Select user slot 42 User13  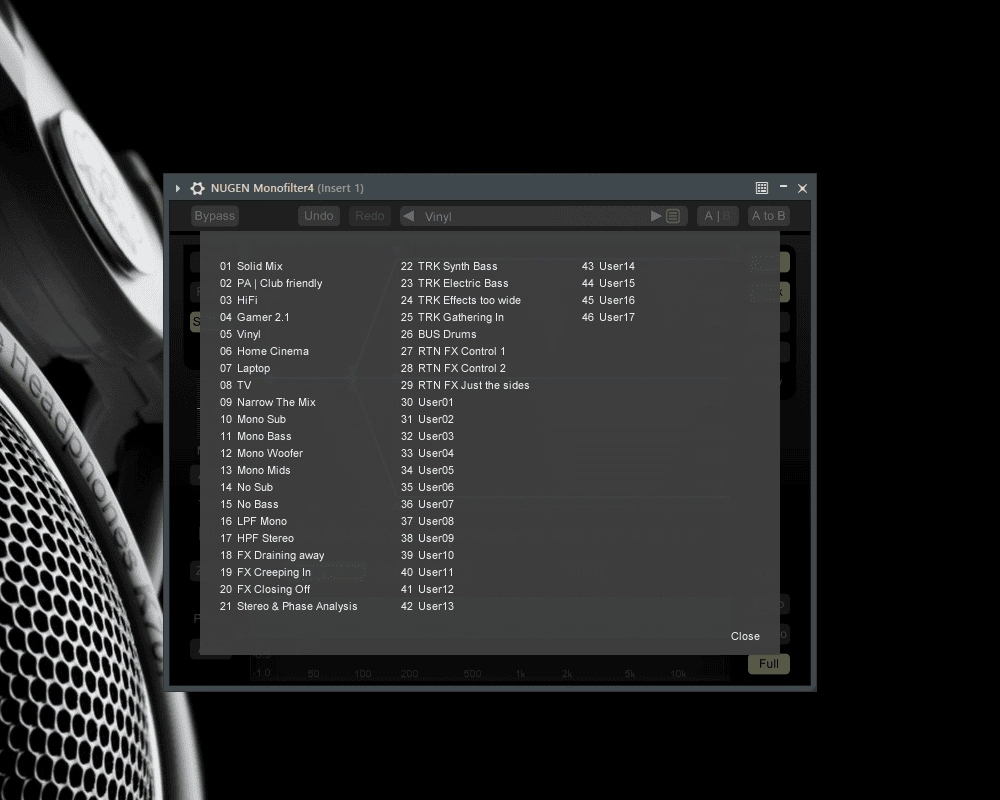tap(427, 606)
